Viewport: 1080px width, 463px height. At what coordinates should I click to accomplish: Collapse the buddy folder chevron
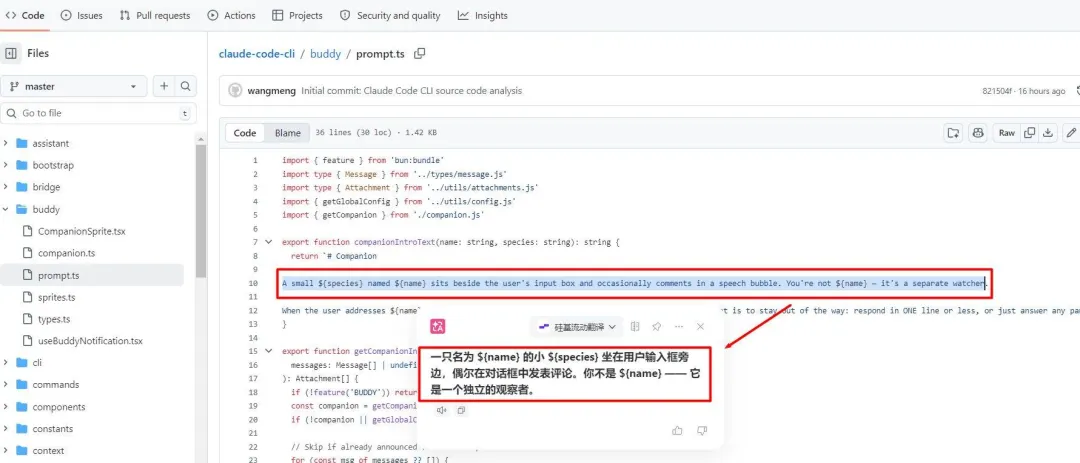click(6, 209)
